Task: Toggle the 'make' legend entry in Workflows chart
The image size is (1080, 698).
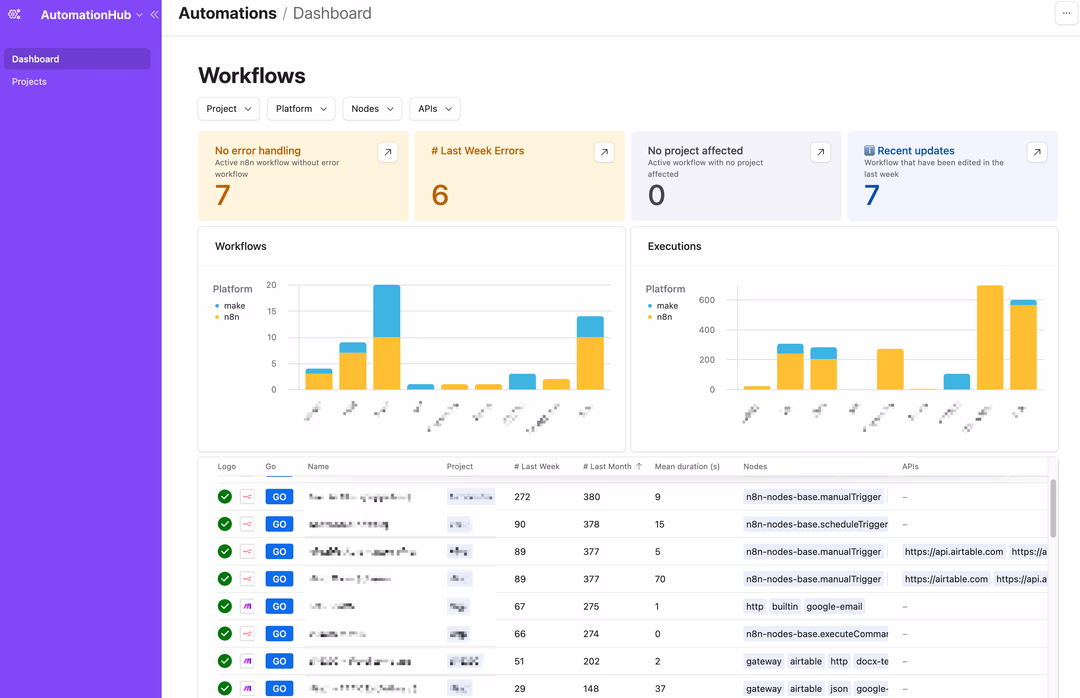Action: (234, 306)
